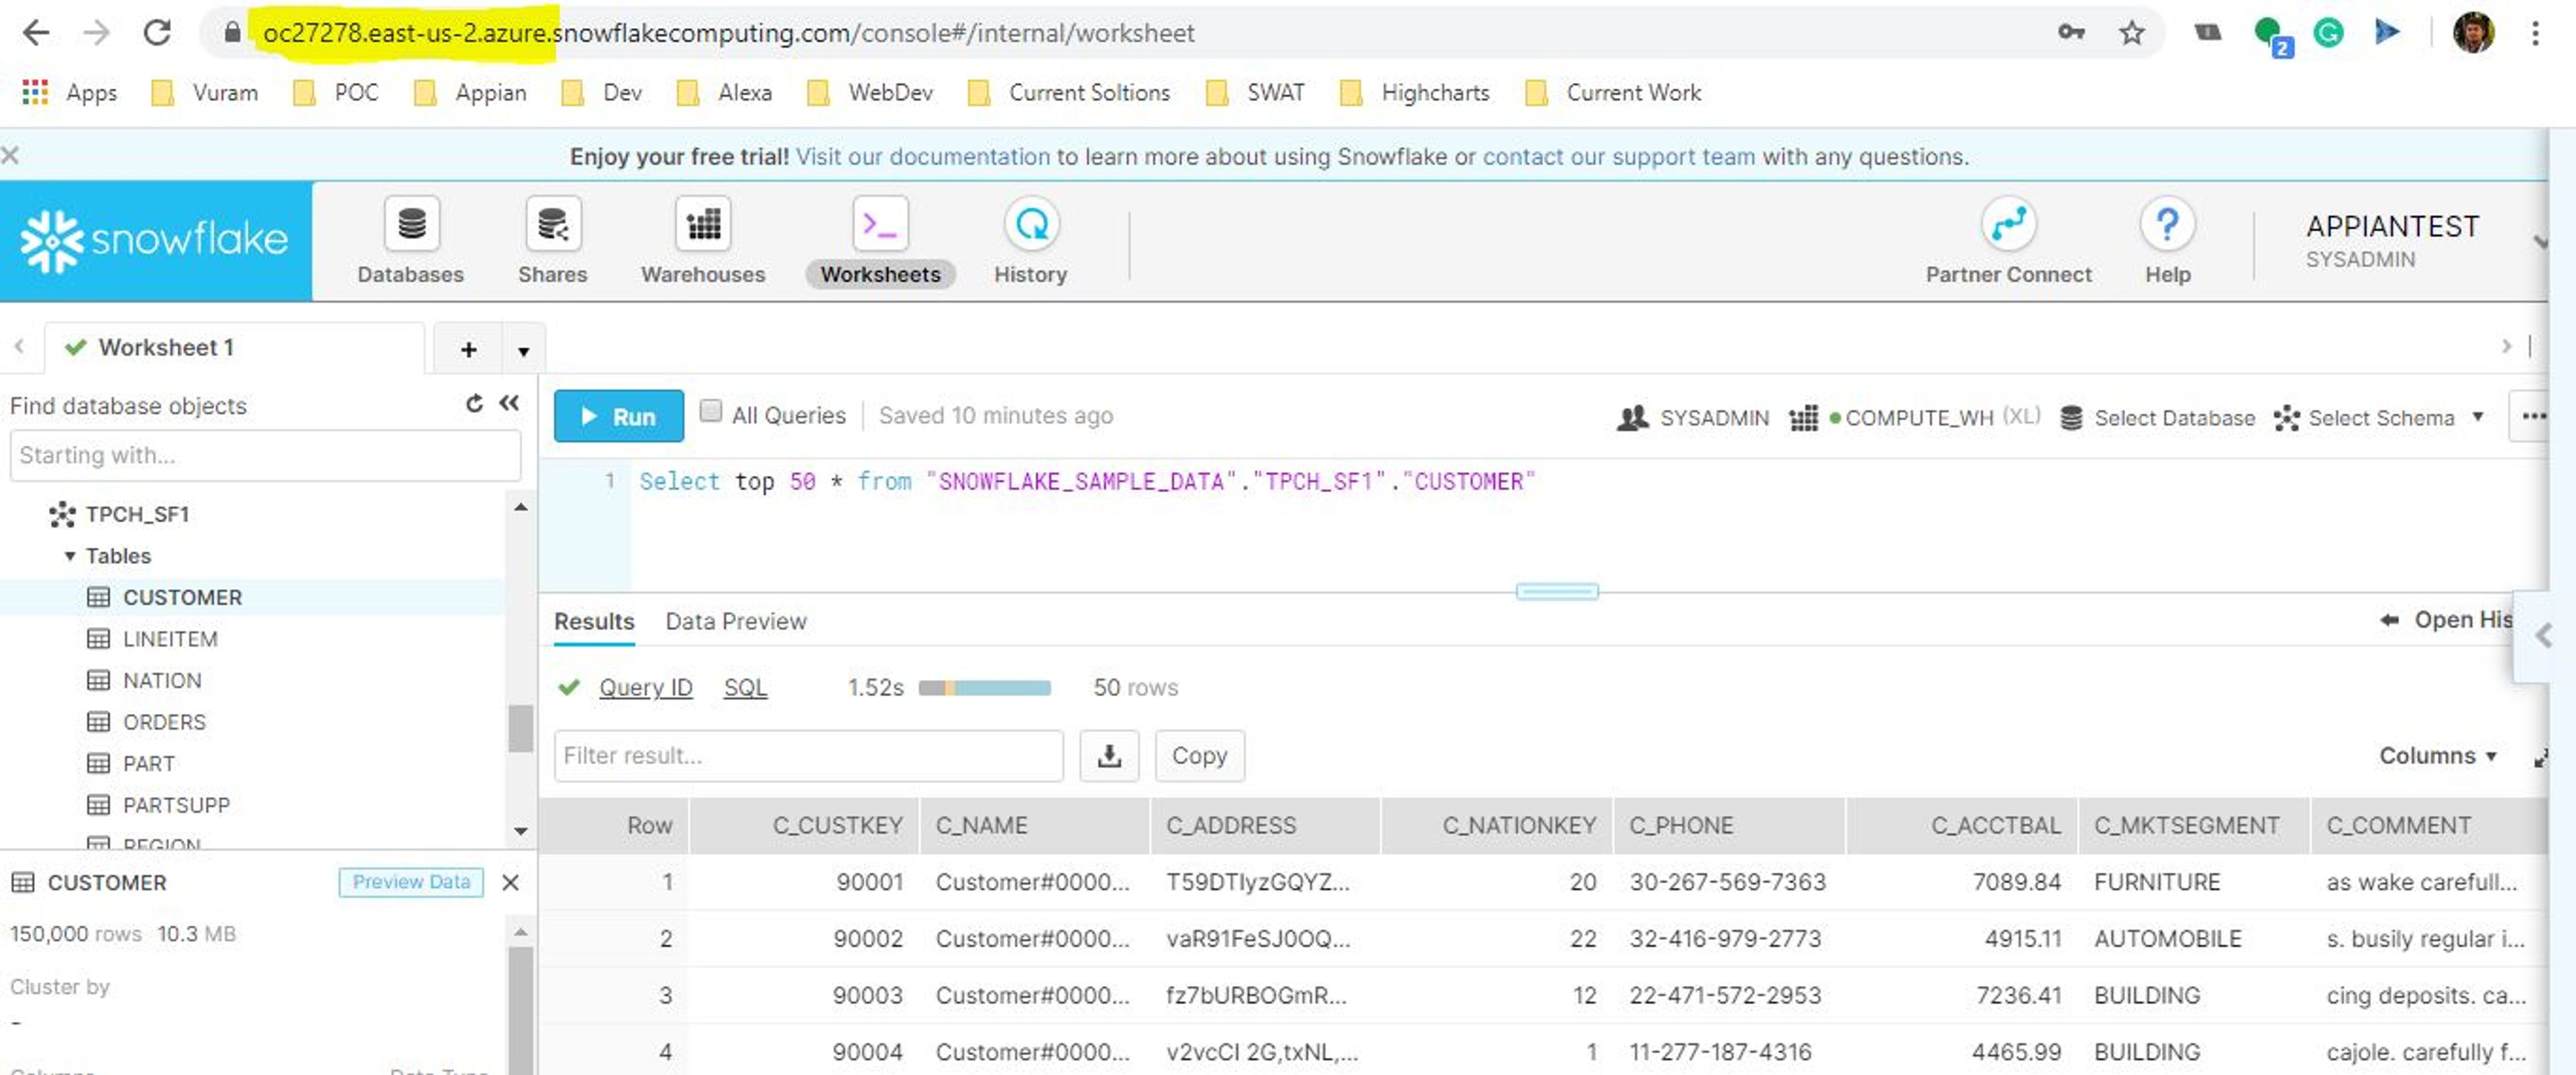This screenshot has height=1075, width=2576.
Task: Click the Select Database icon
Action: coord(2071,418)
